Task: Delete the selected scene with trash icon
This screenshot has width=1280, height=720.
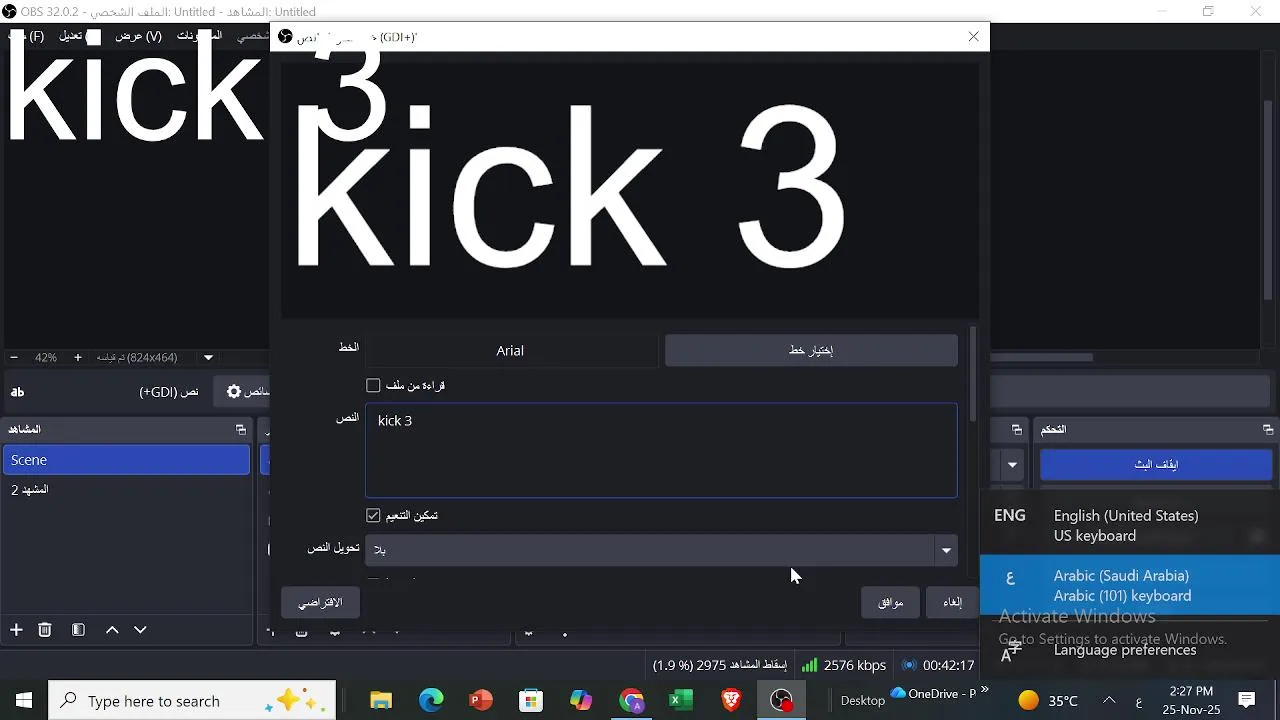Action: 45,630
